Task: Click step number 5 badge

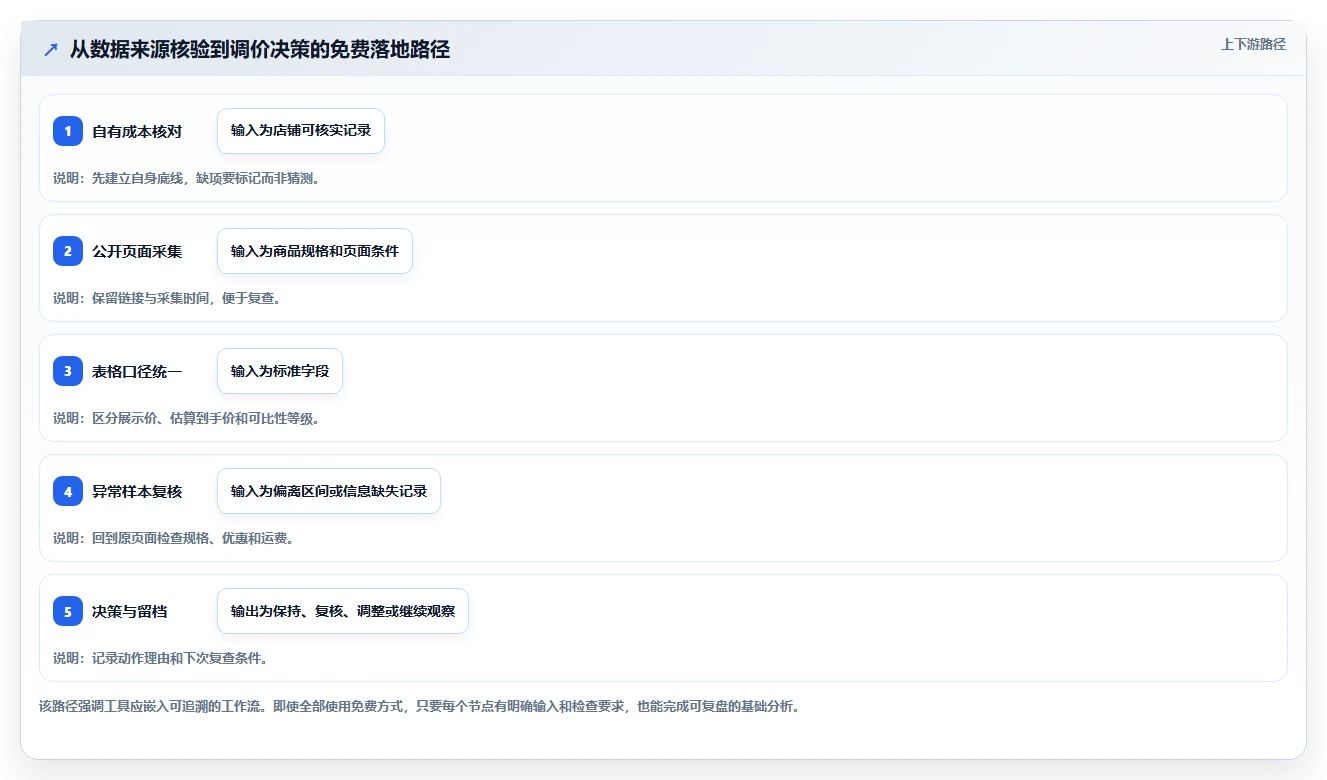Action: point(68,611)
